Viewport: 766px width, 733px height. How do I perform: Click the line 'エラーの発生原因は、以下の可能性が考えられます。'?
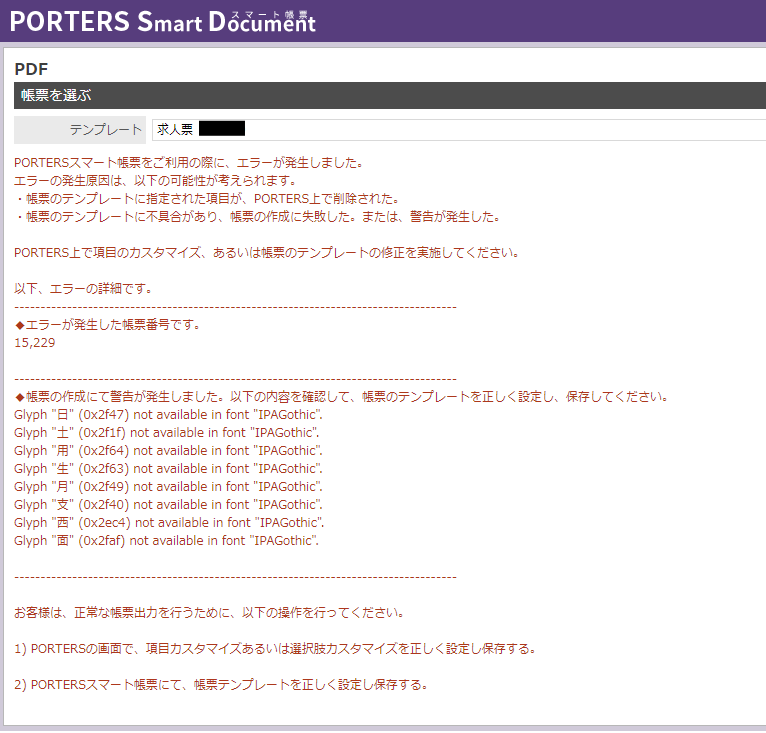(156, 181)
